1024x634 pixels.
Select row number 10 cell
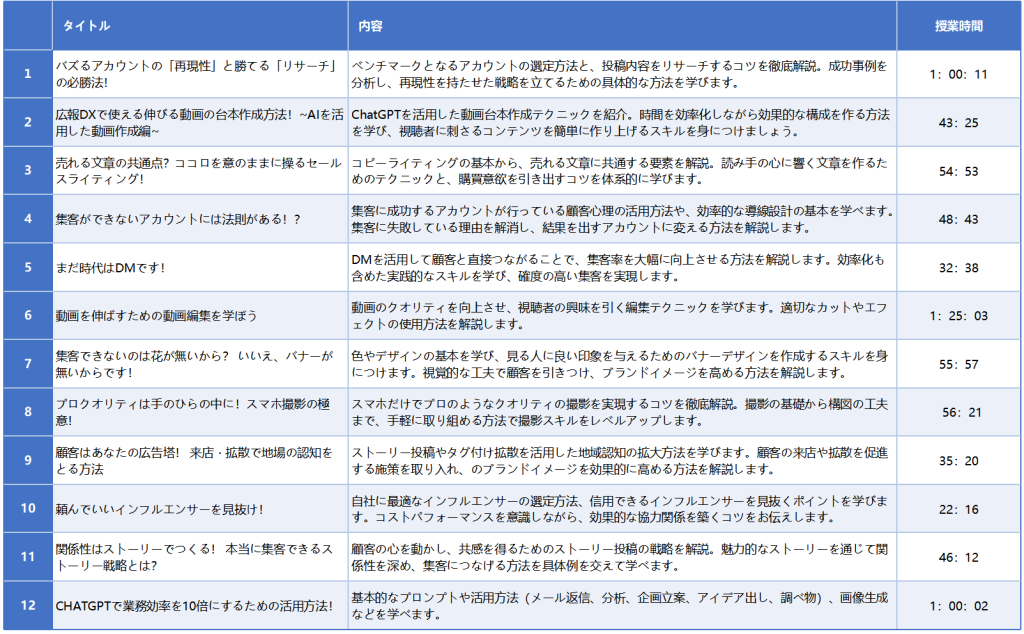point(27,509)
